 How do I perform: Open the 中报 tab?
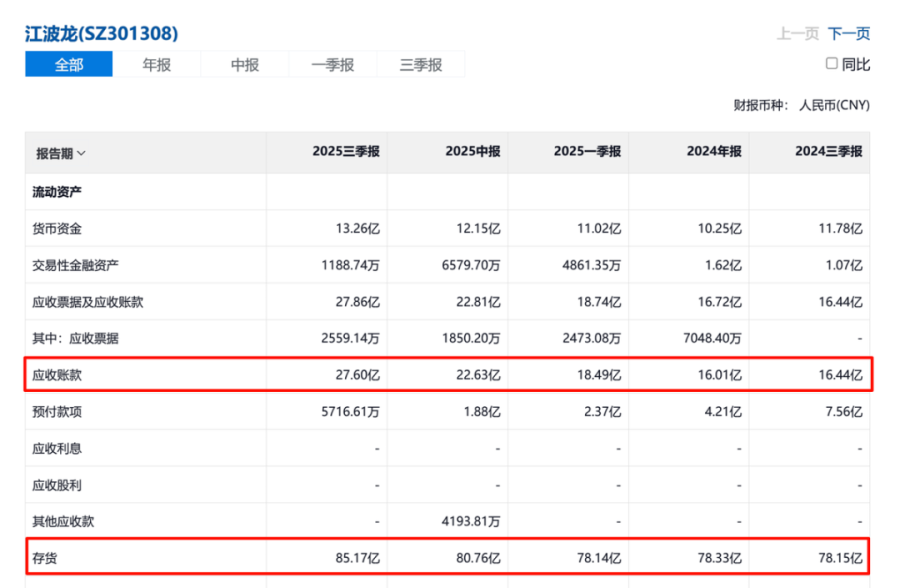(x=245, y=65)
